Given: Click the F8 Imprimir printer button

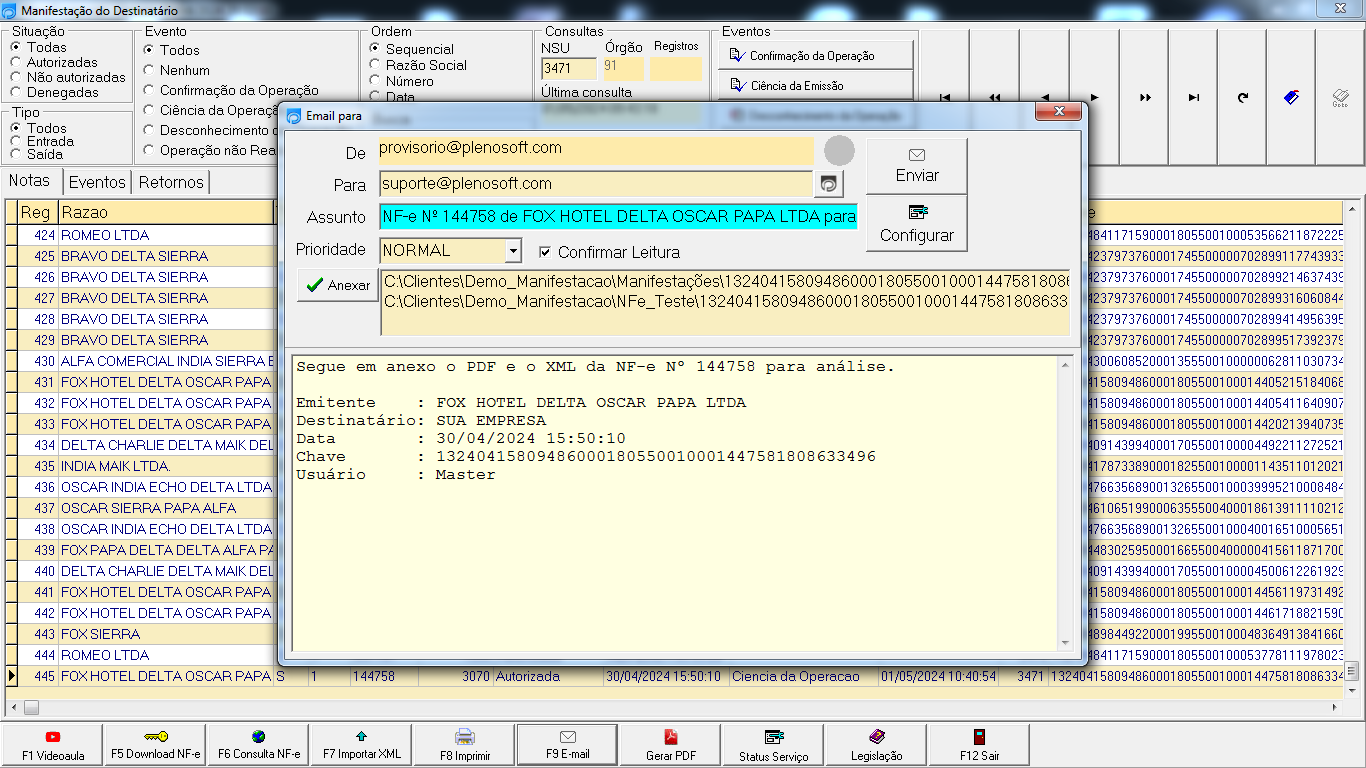Looking at the screenshot, I should 465,745.
